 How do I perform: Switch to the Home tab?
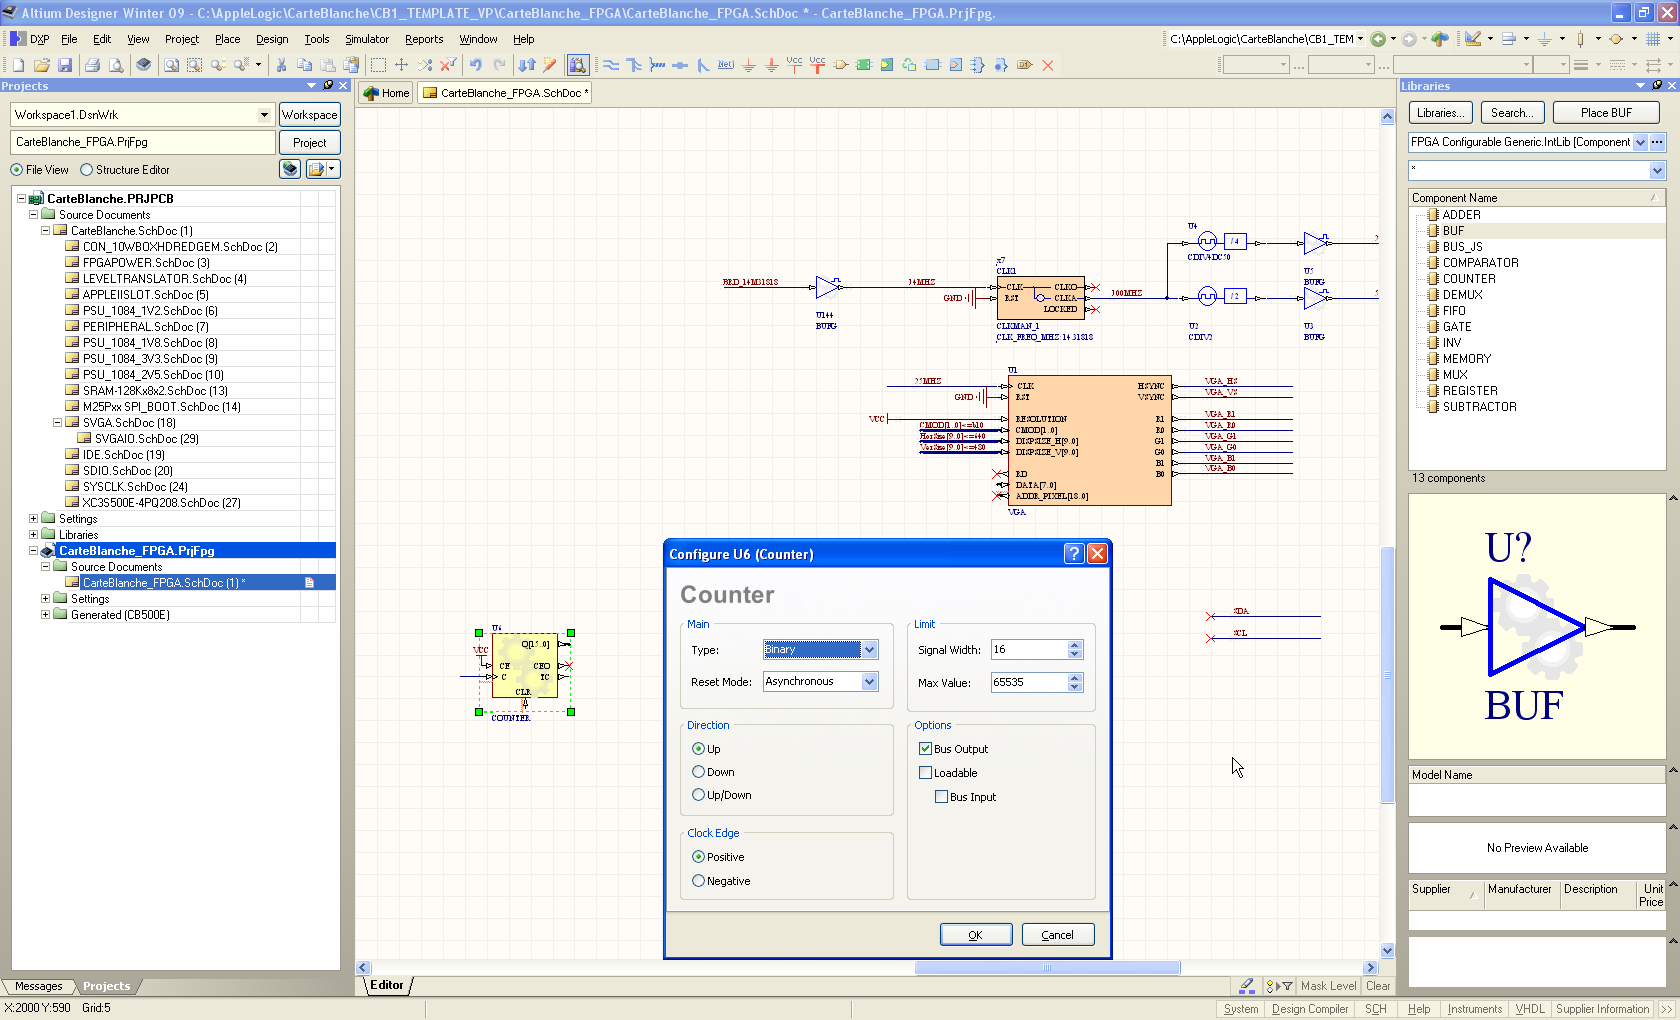(387, 93)
